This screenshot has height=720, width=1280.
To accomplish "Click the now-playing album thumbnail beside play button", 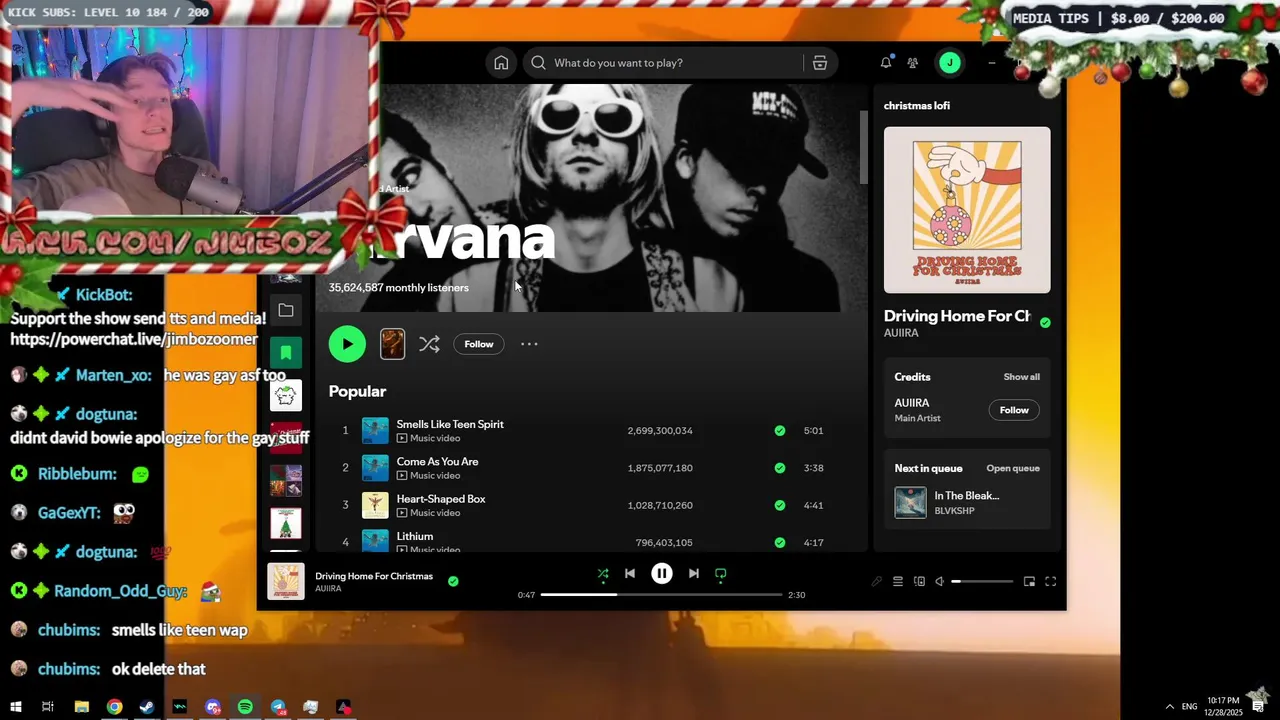I will [392, 344].
